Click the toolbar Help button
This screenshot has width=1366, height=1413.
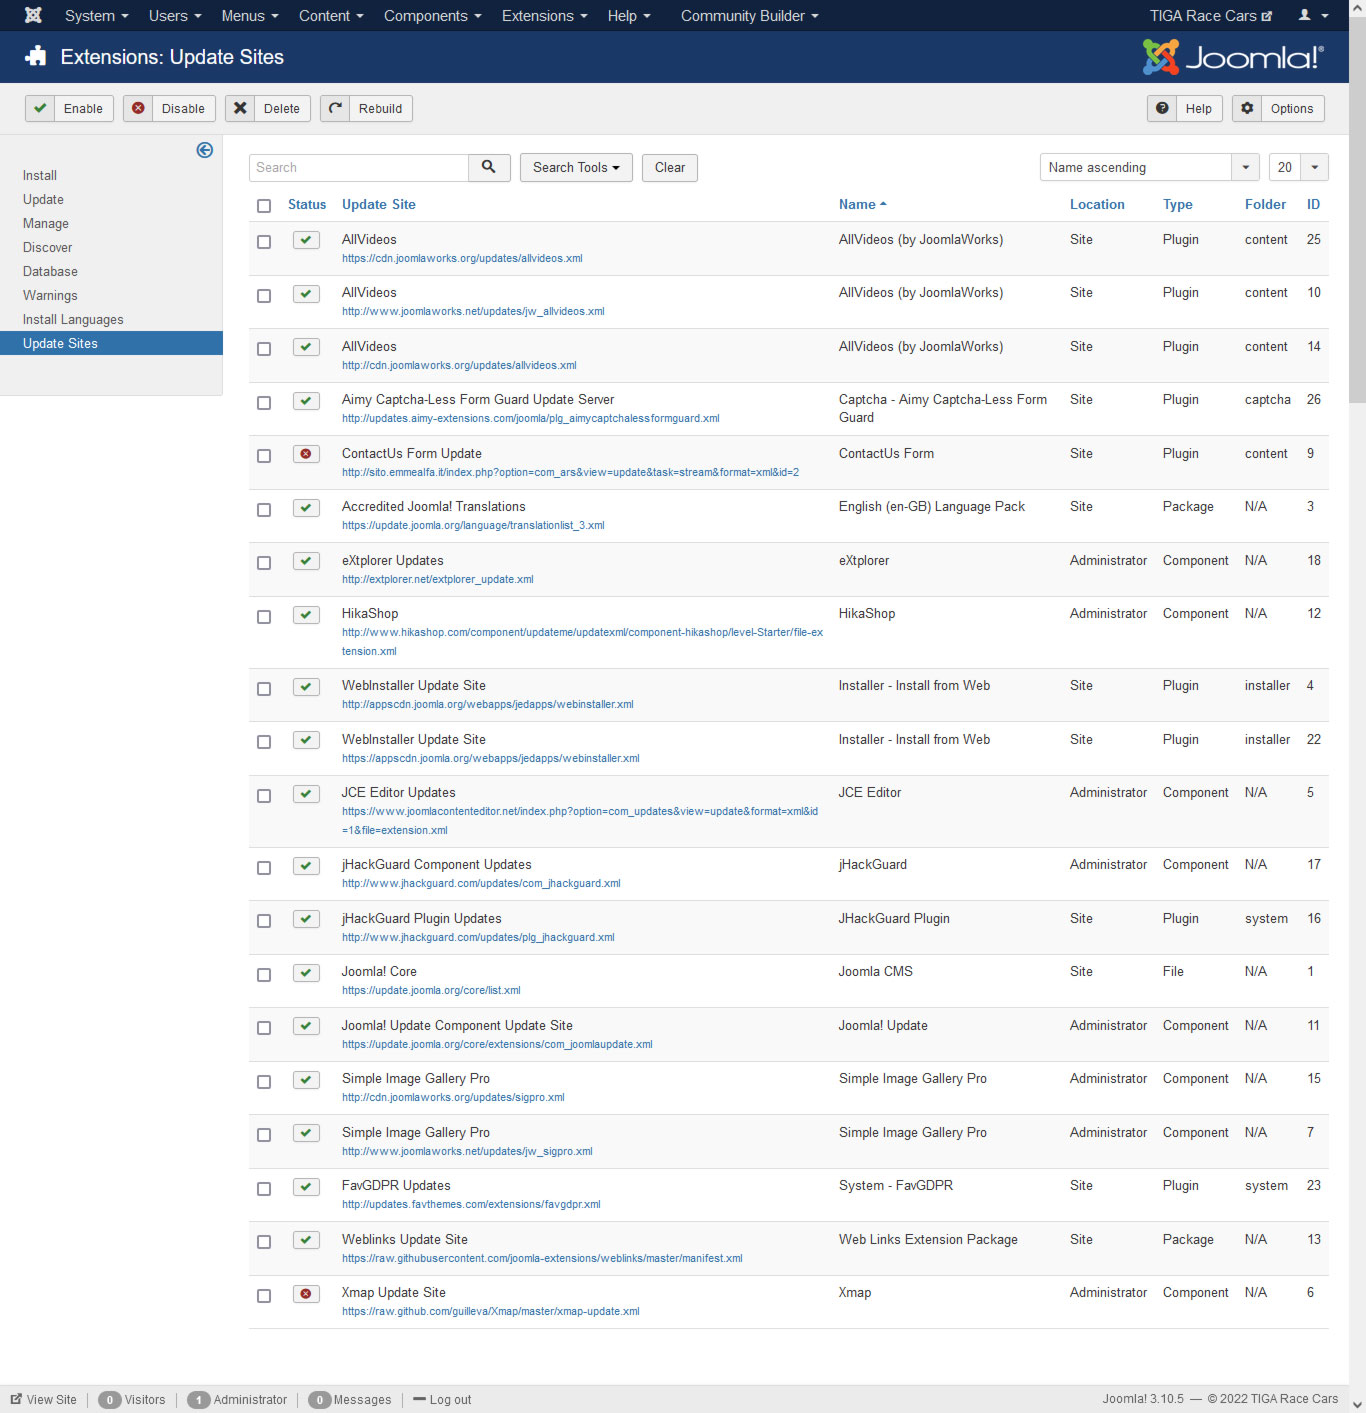coord(1185,108)
